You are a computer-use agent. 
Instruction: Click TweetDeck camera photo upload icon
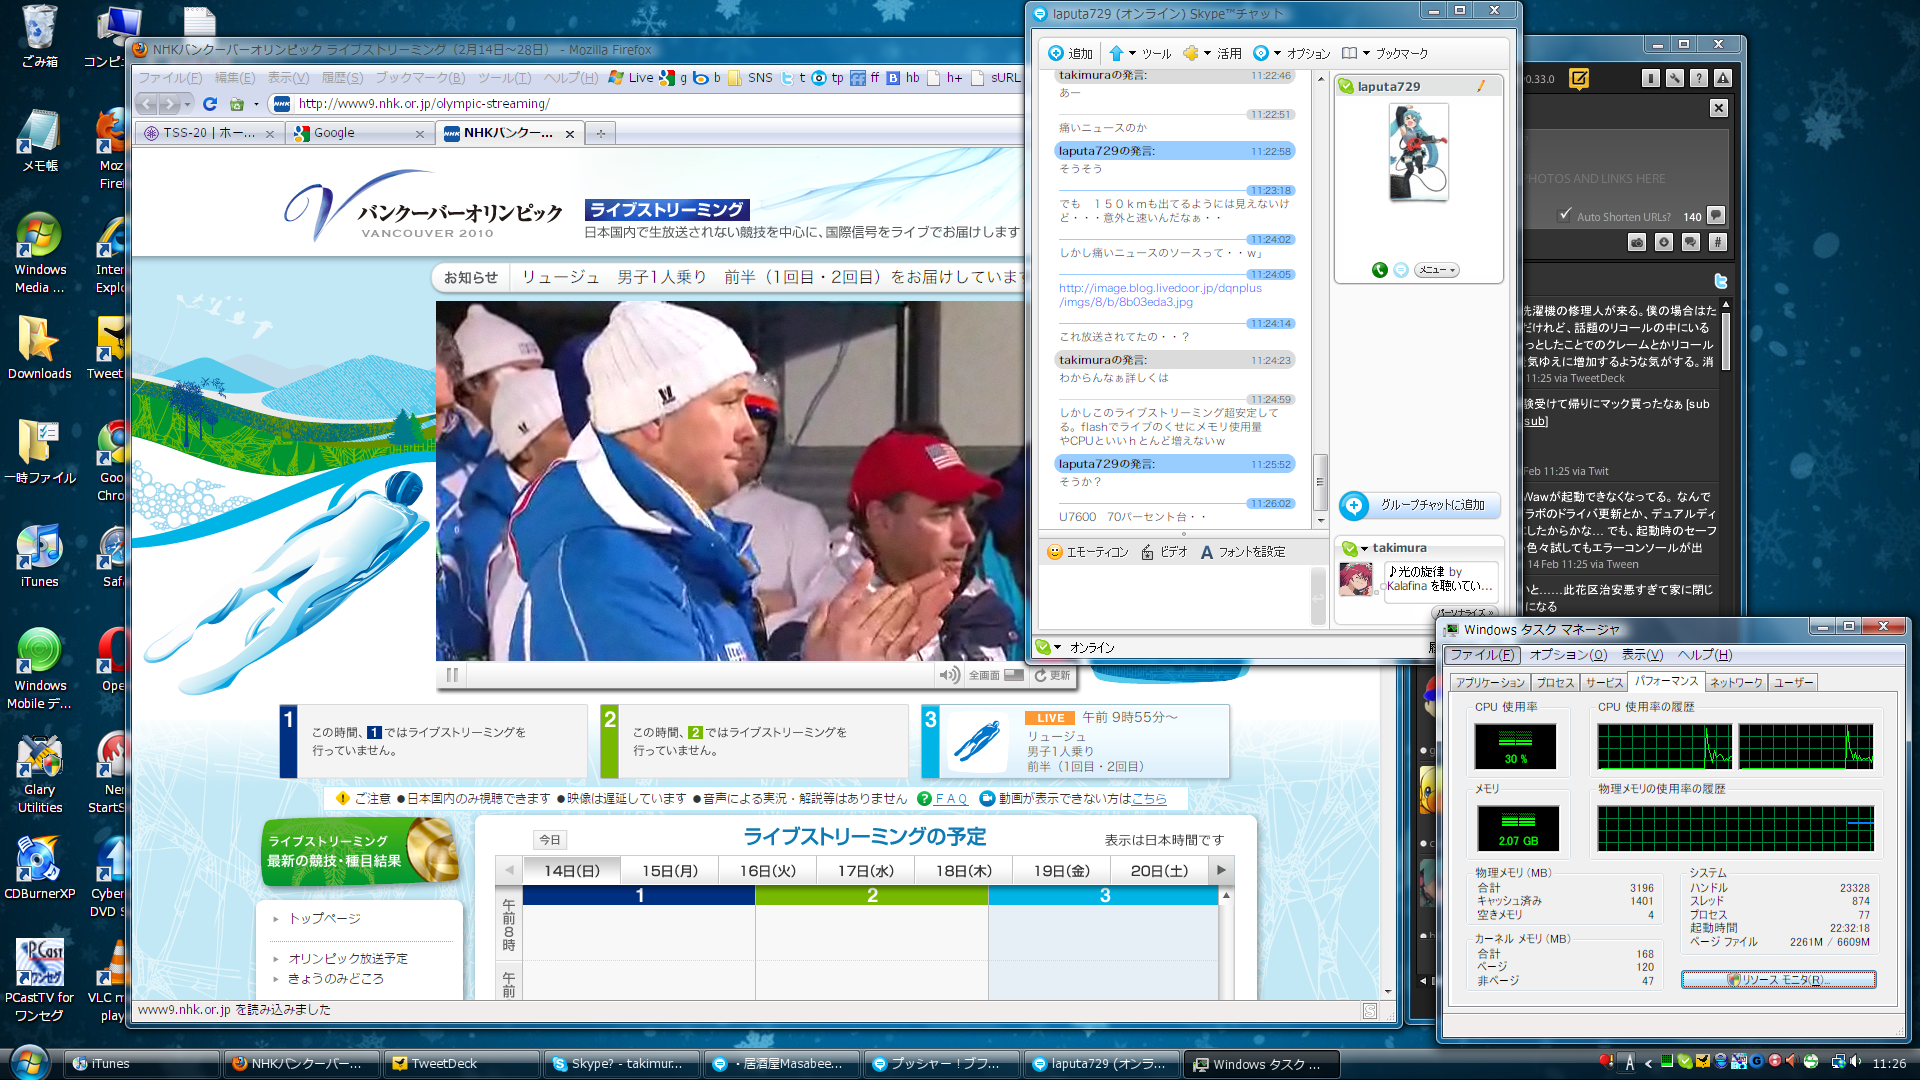(x=1637, y=242)
